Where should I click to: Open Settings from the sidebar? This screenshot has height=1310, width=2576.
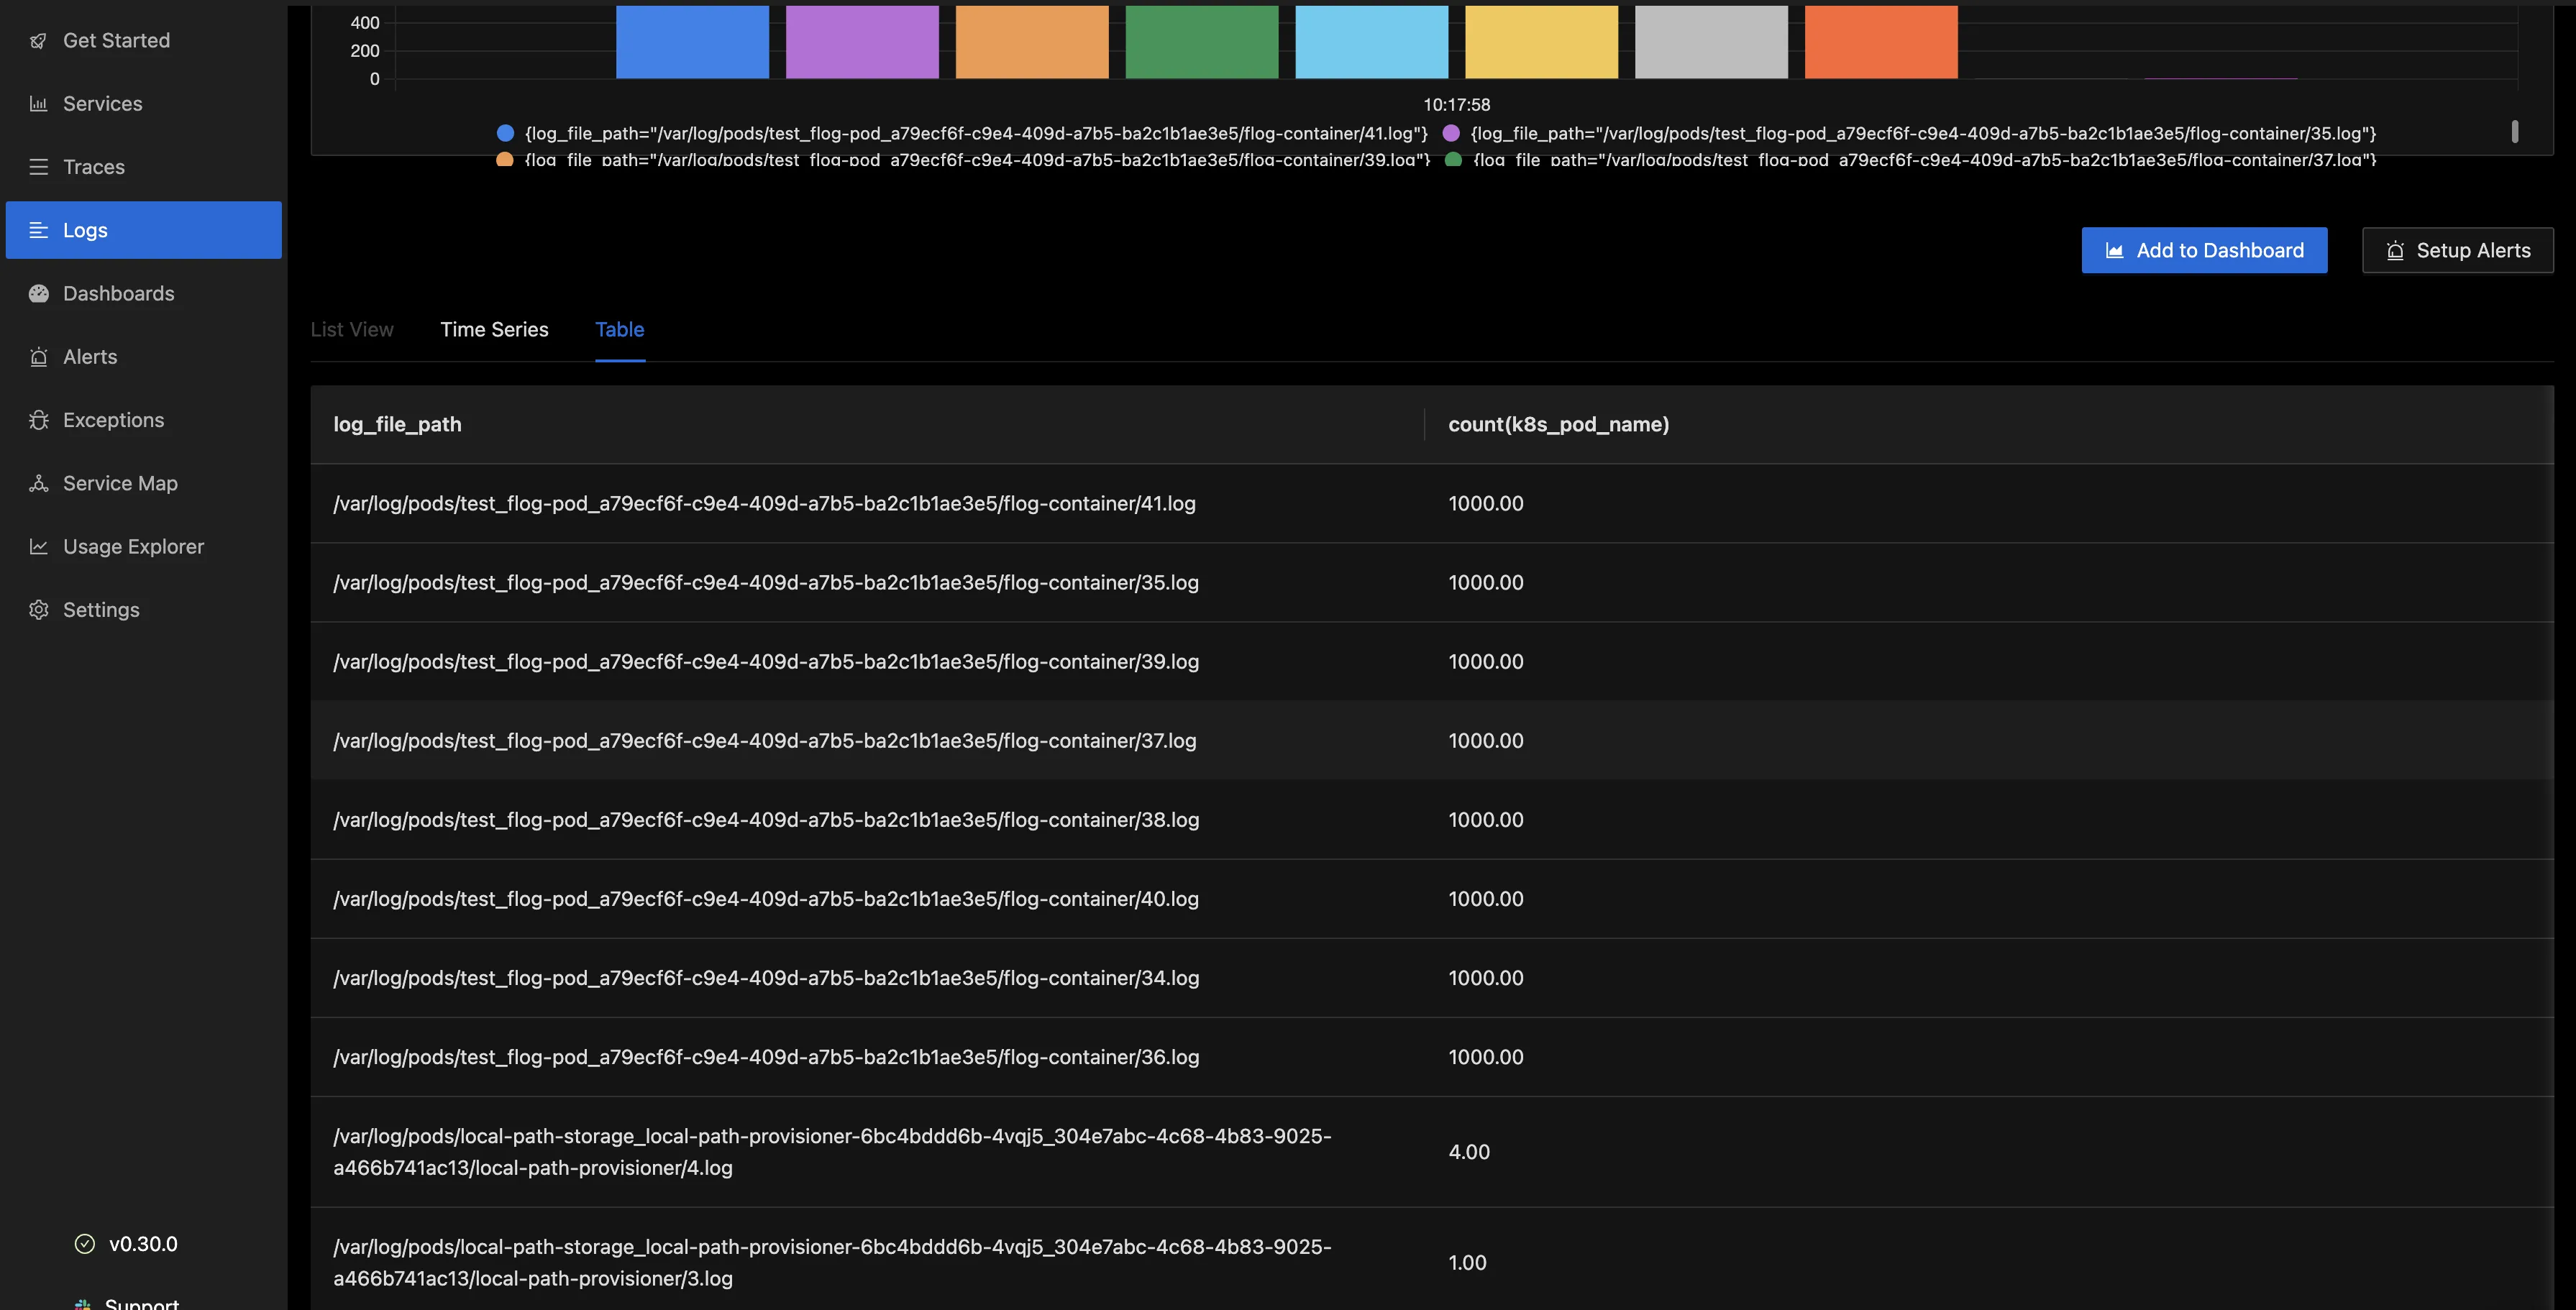click(143, 610)
